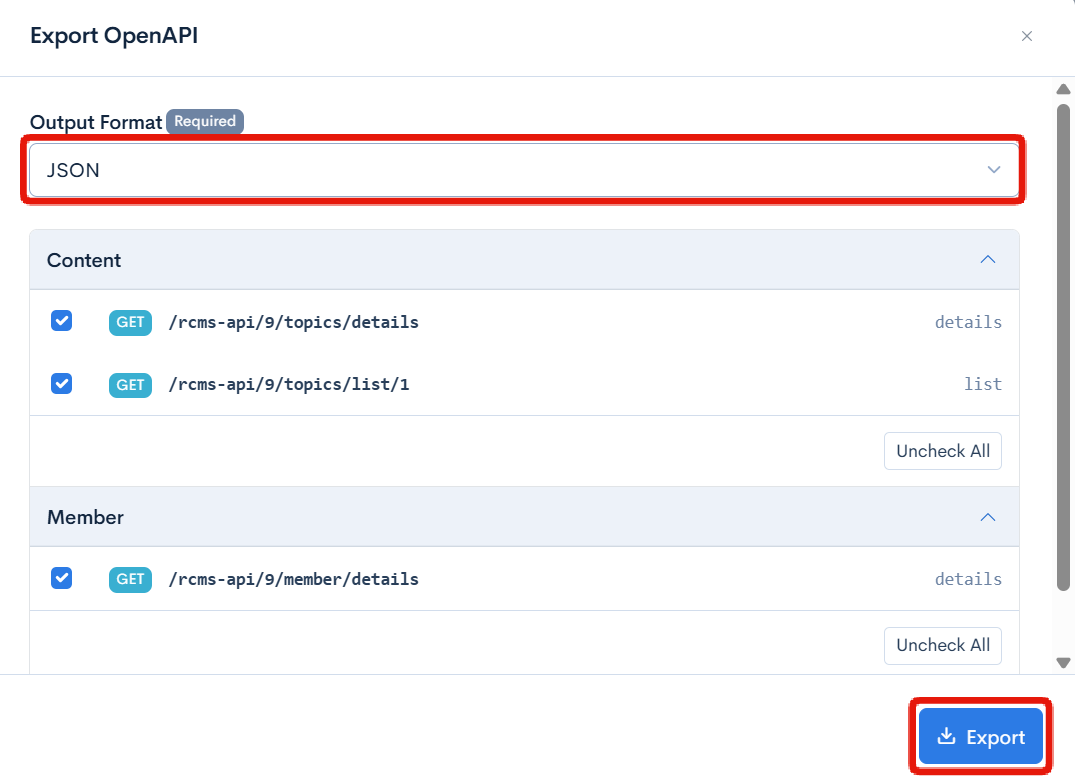Uncheck the /rcms-api/9/topics/list/1 checkbox
Image resolution: width=1075 pixels, height=784 pixels.
[62, 384]
